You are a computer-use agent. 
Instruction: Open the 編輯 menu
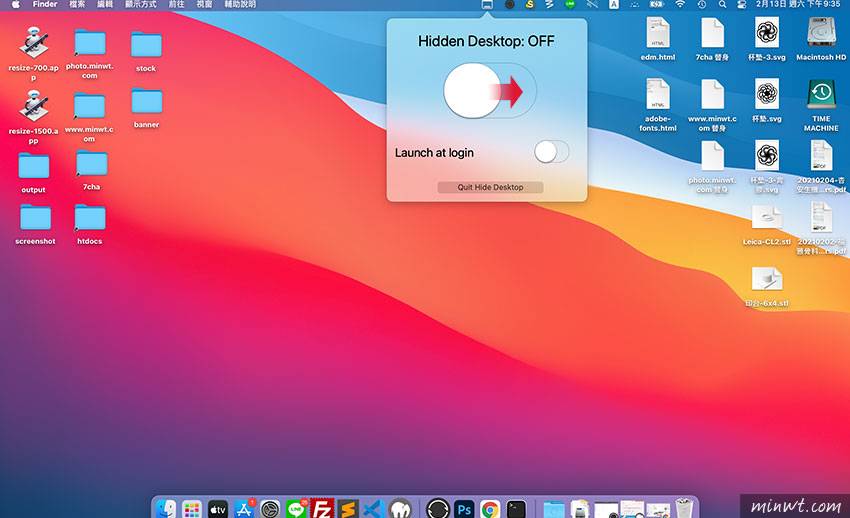[x=105, y=4]
